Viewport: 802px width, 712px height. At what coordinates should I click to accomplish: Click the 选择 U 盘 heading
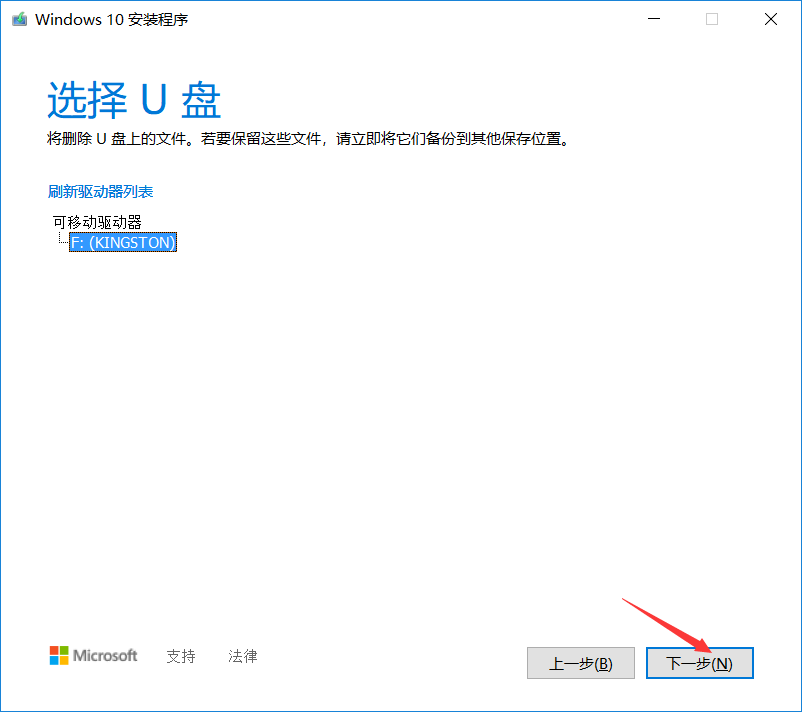134,100
